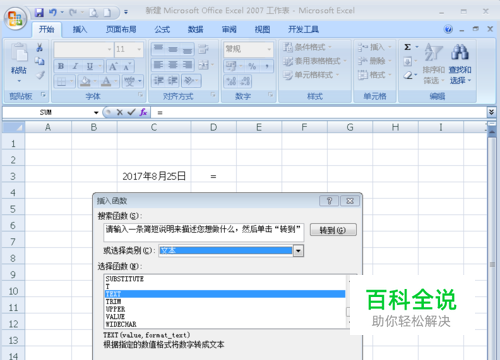Open 条件格式 conditional formatting menu

pos(307,47)
